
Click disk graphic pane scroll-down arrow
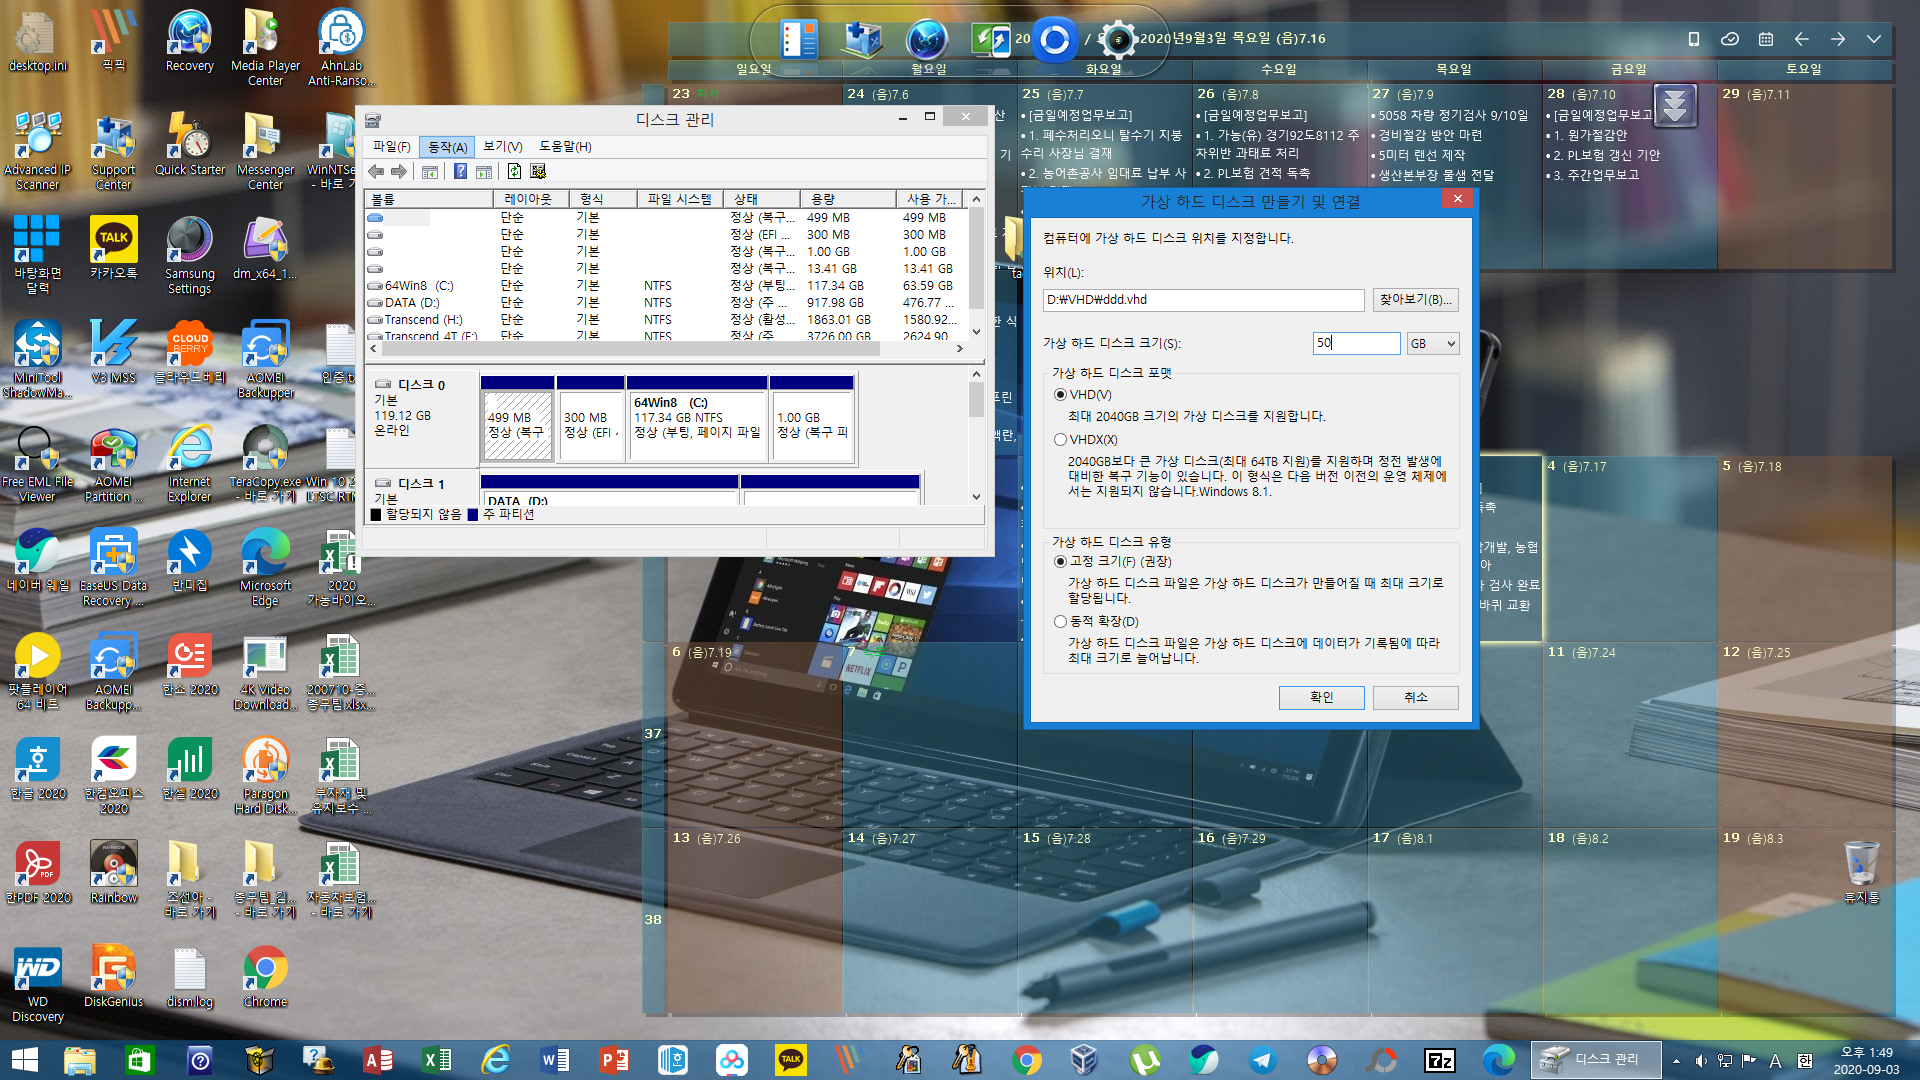976,496
